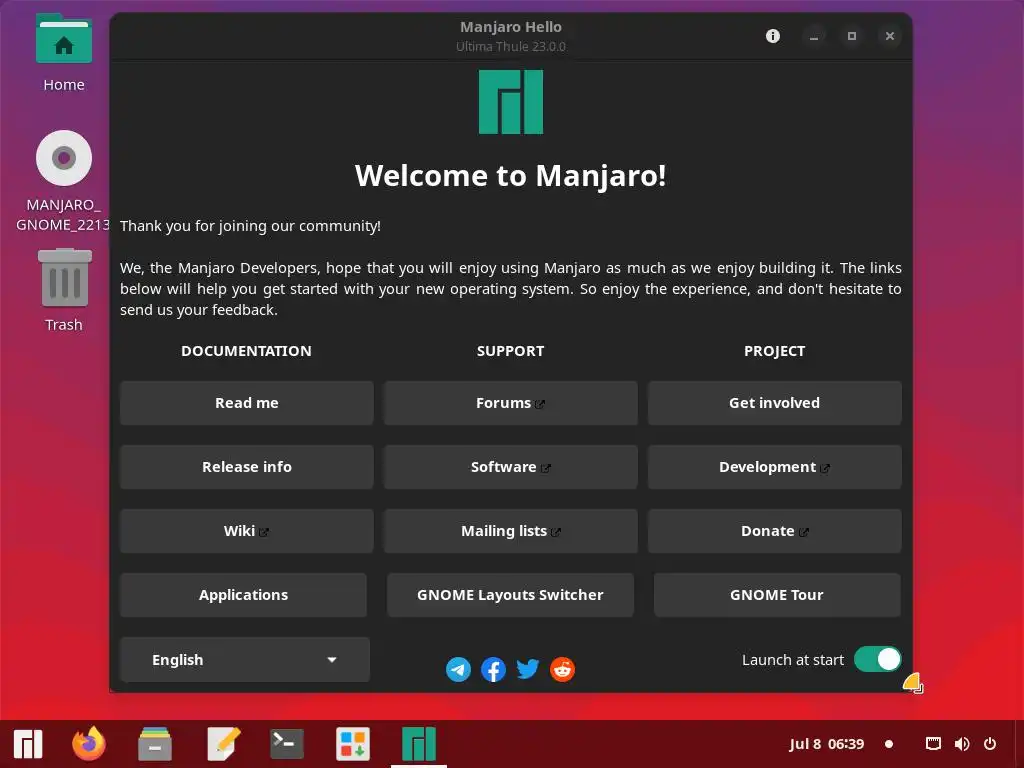Expand the English language dropdown
The width and height of the screenshot is (1024, 768).
coord(245,660)
